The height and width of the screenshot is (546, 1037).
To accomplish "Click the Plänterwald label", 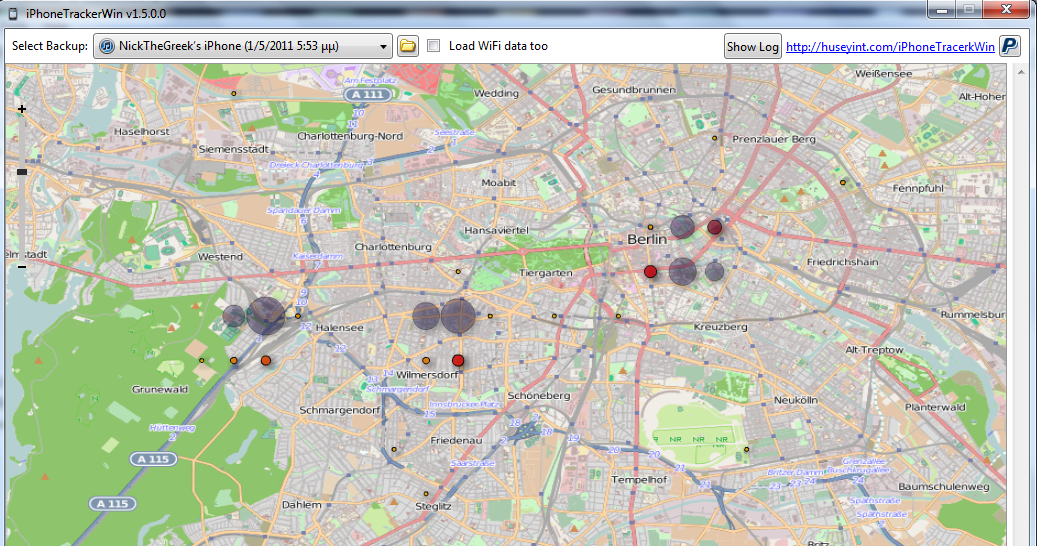I will (x=935, y=407).
